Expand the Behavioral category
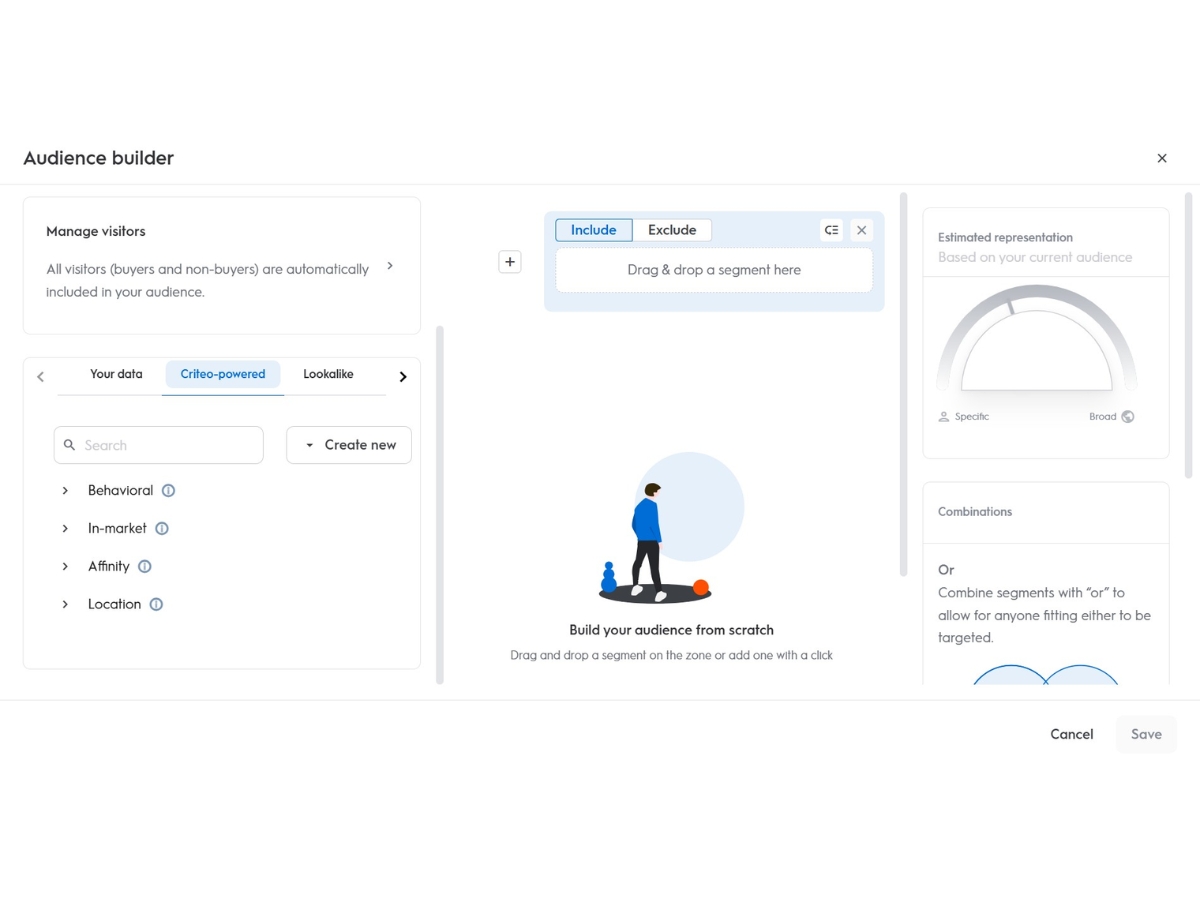The width and height of the screenshot is (1200, 900). [x=65, y=491]
